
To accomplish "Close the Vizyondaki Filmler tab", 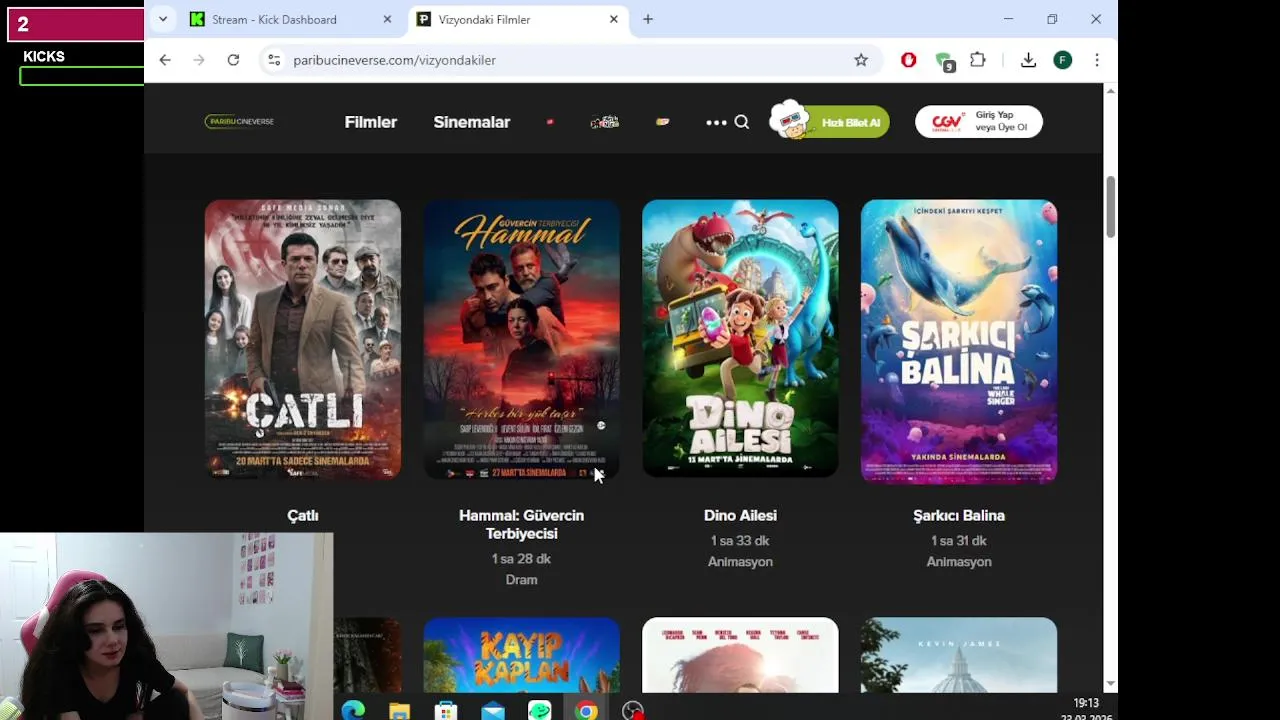I will point(613,19).
